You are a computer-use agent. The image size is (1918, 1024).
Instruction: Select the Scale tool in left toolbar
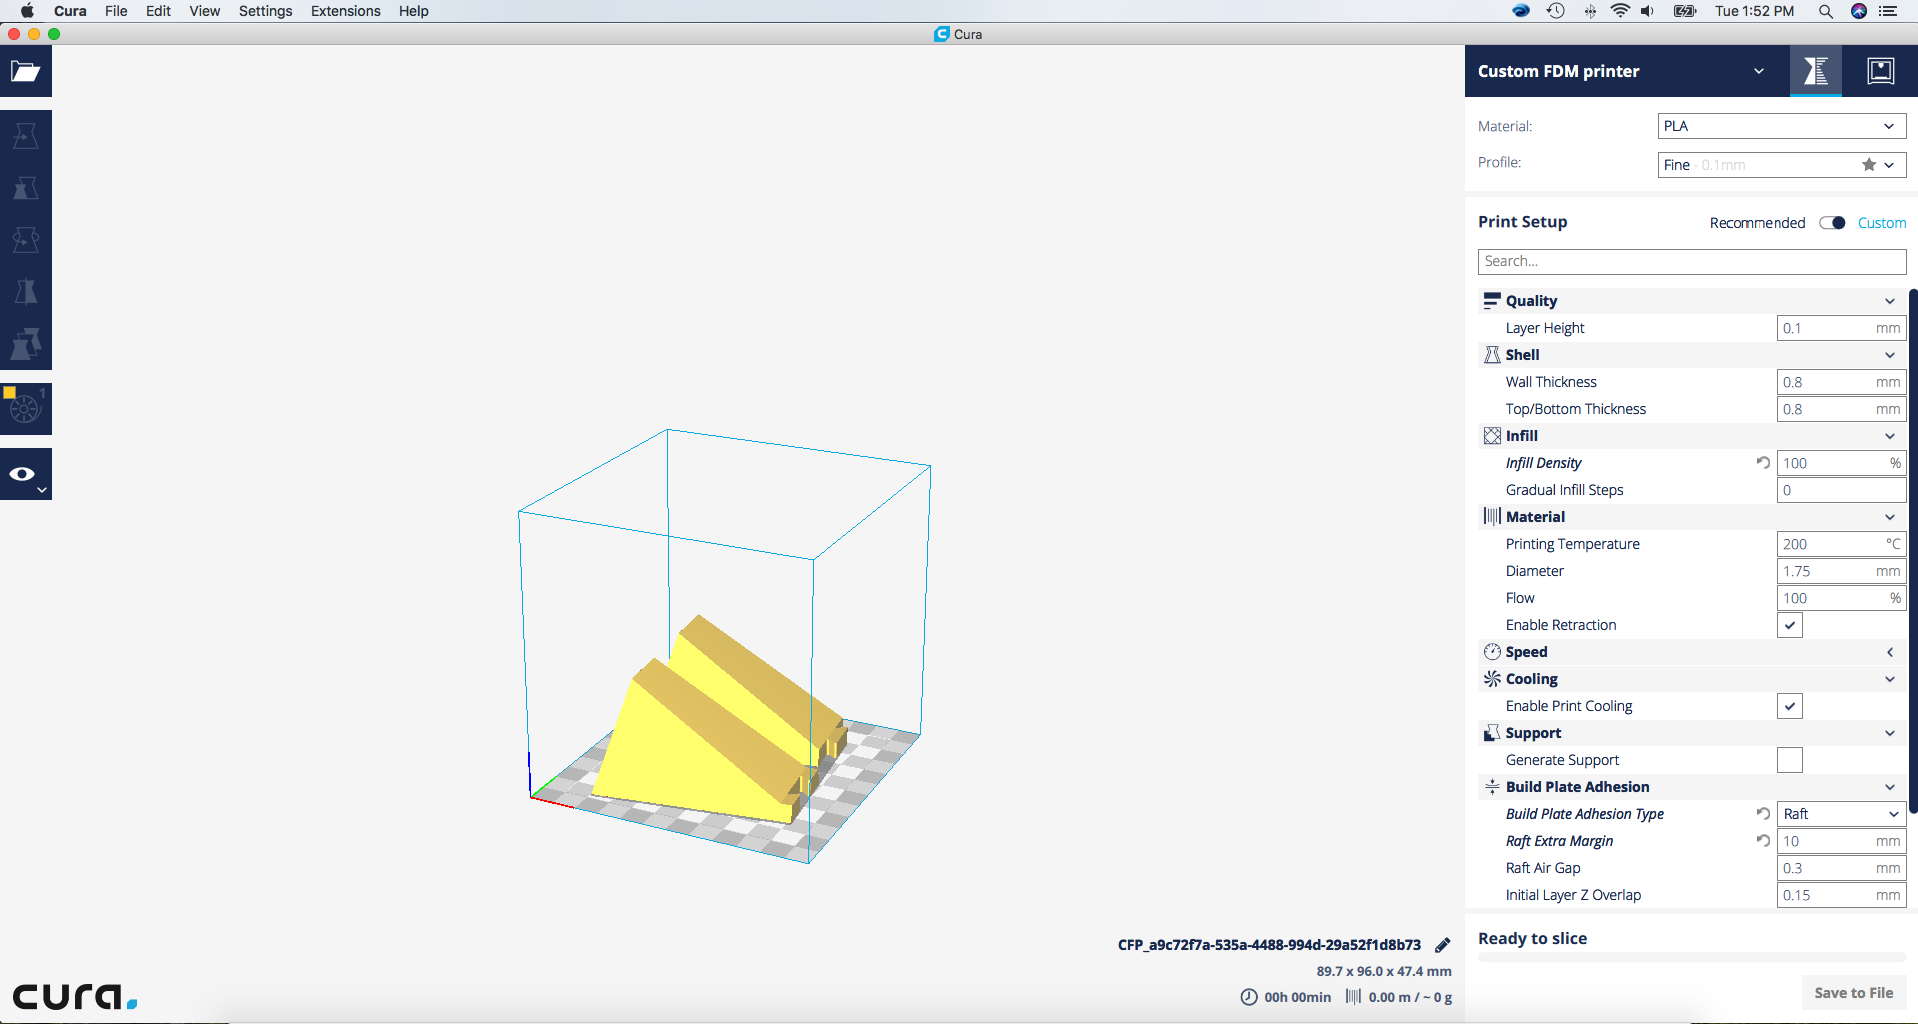click(26, 188)
